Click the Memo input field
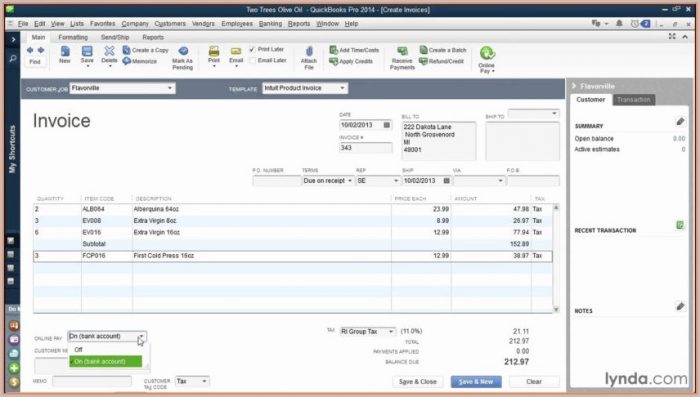Image resolution: width=700 pixels, height=397 pixels. [92, 381]
